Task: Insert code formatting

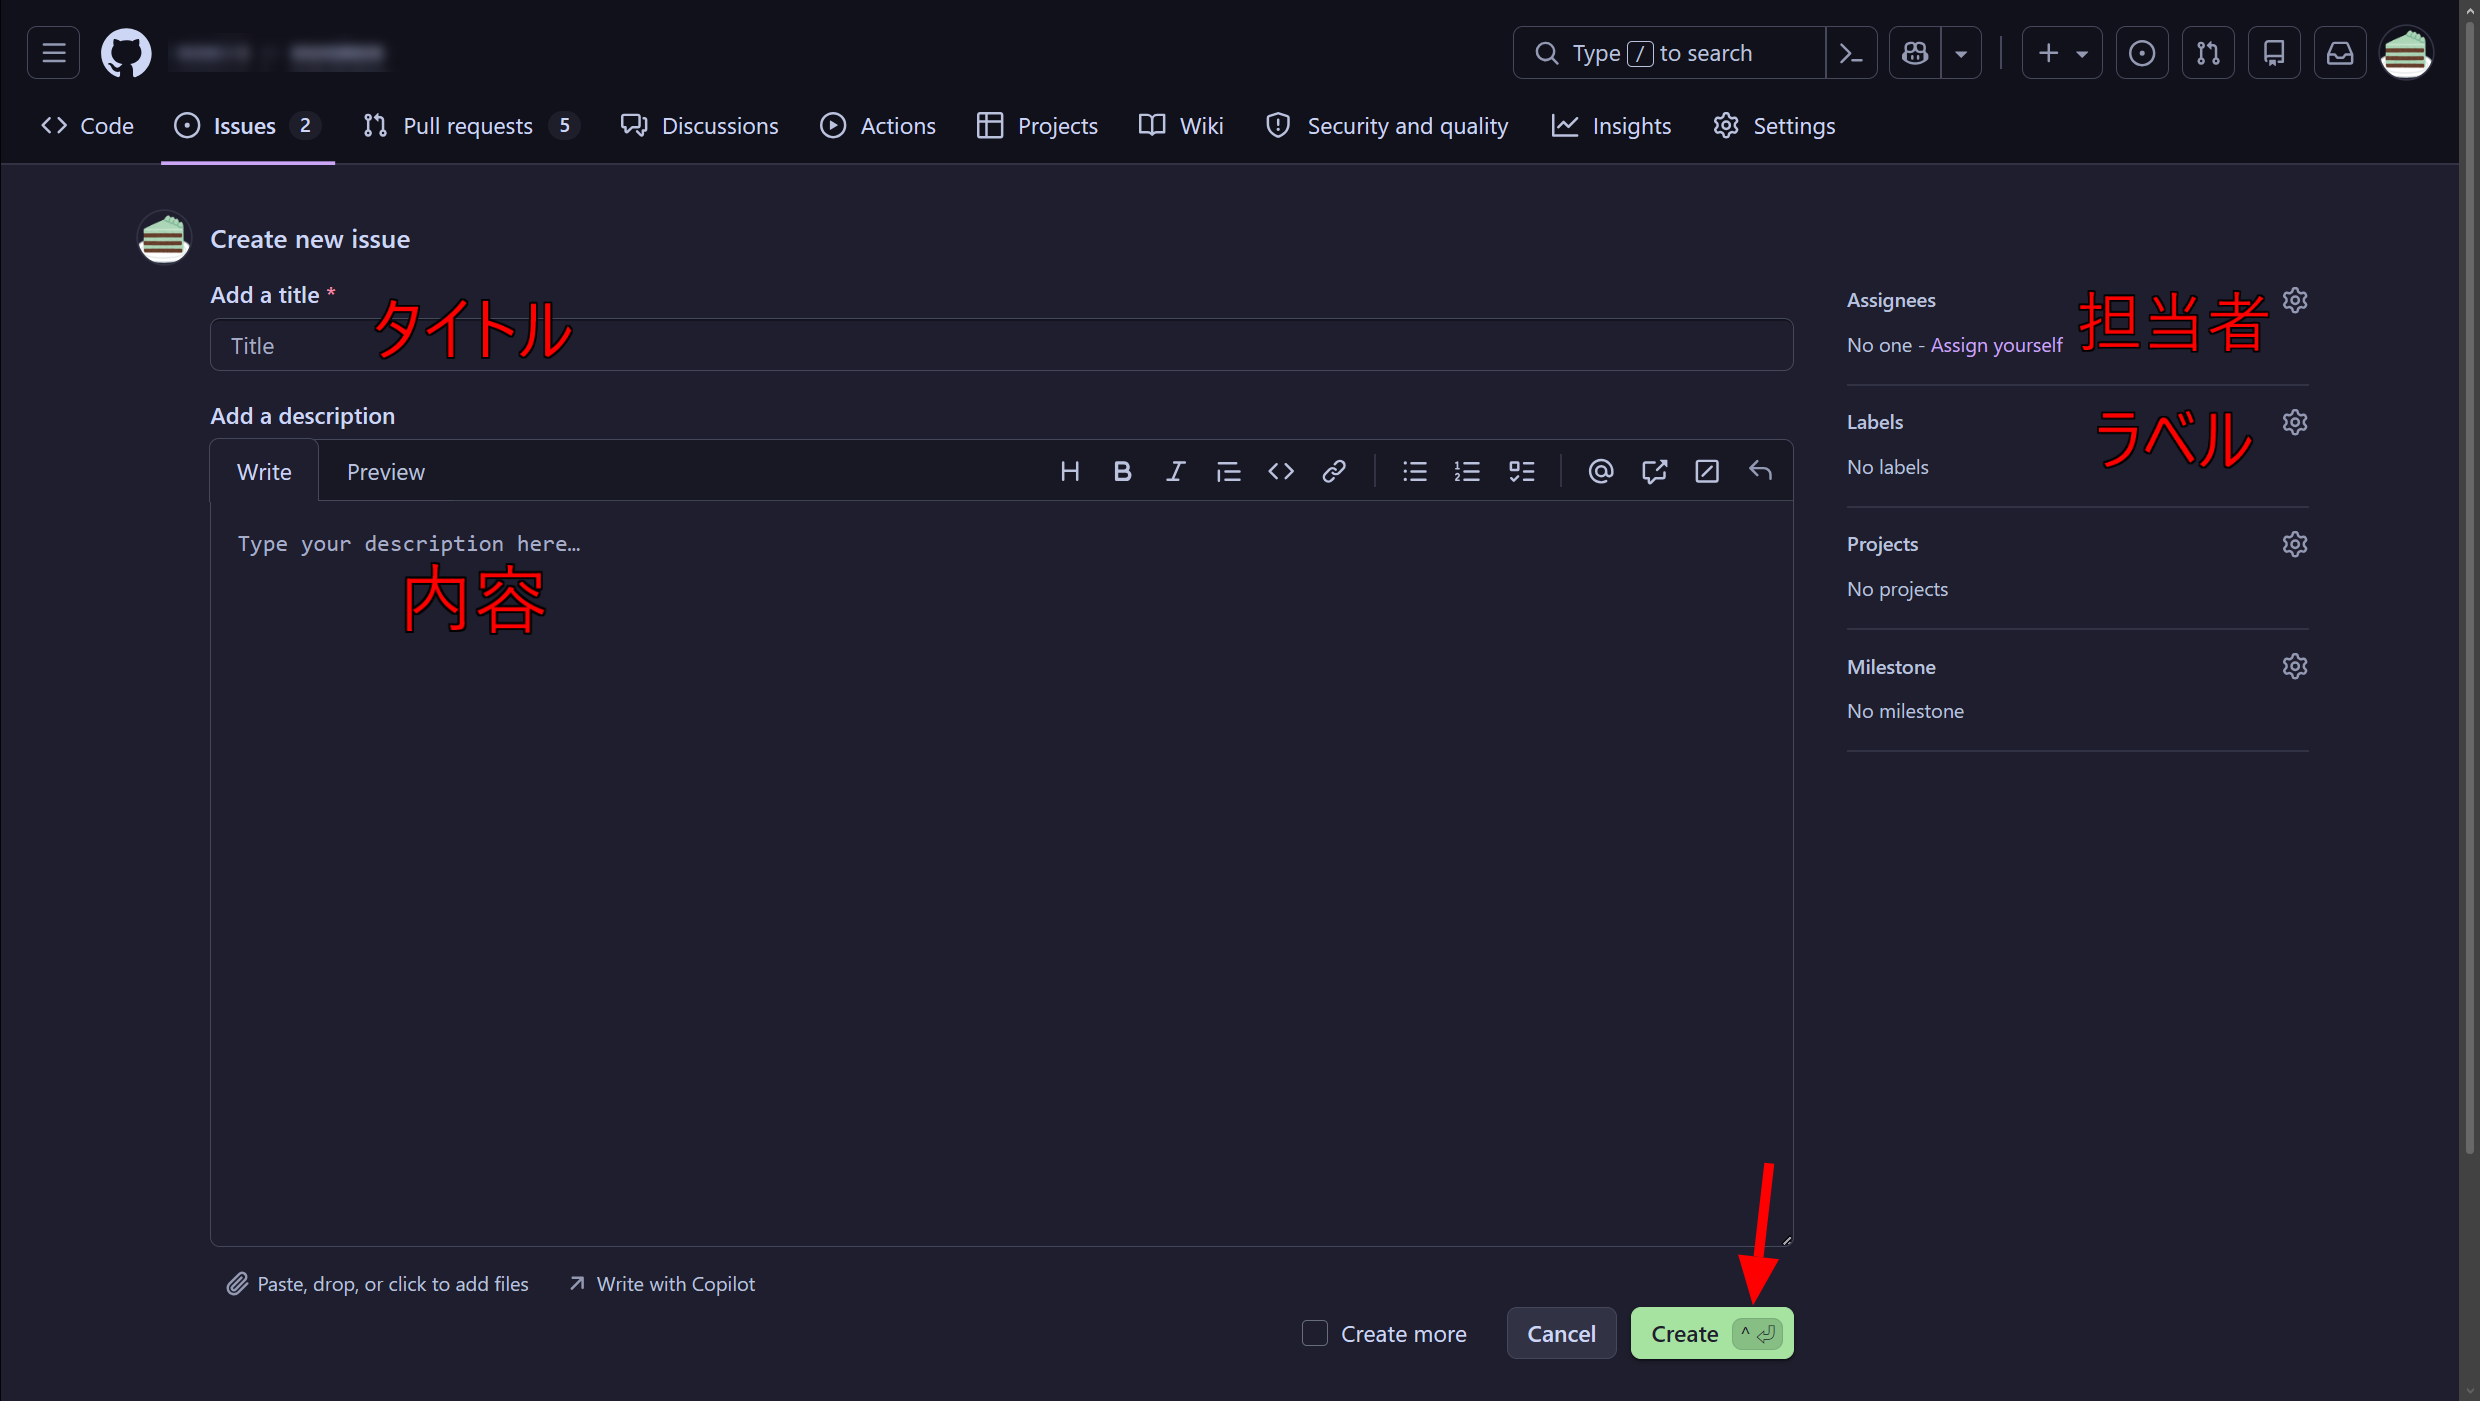Action: [1281, 471]
